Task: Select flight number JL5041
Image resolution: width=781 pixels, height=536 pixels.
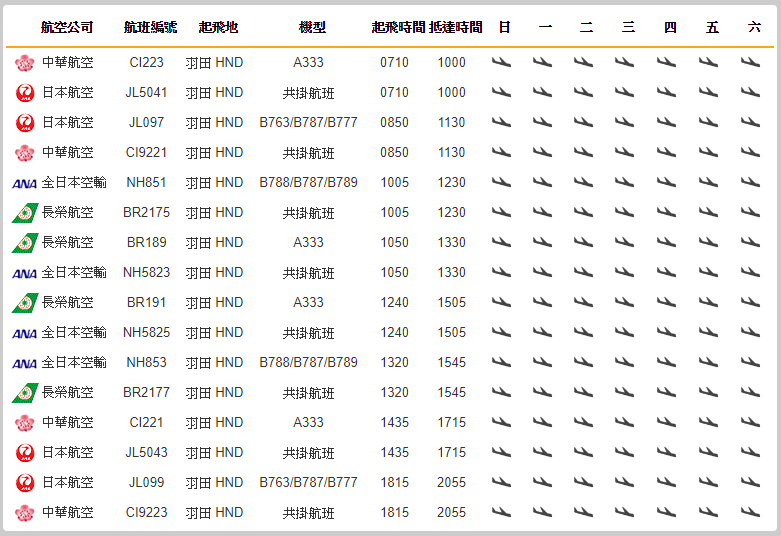Action: 146,92
